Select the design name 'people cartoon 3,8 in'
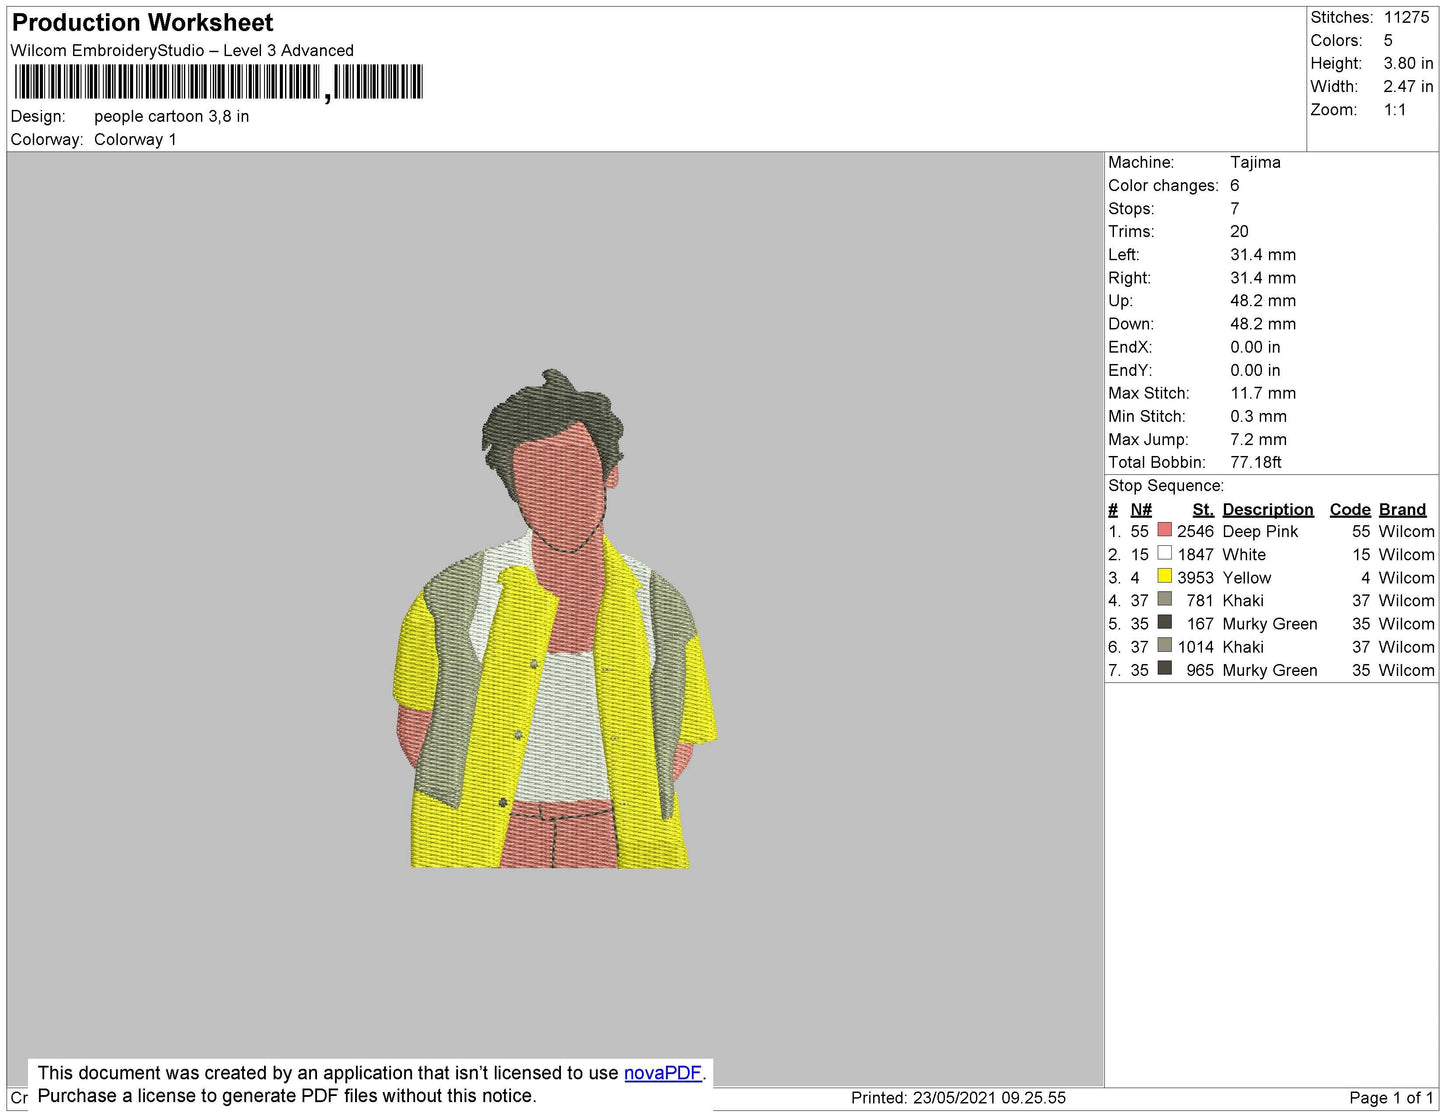1445x1117 pixels. click(172, 117)
